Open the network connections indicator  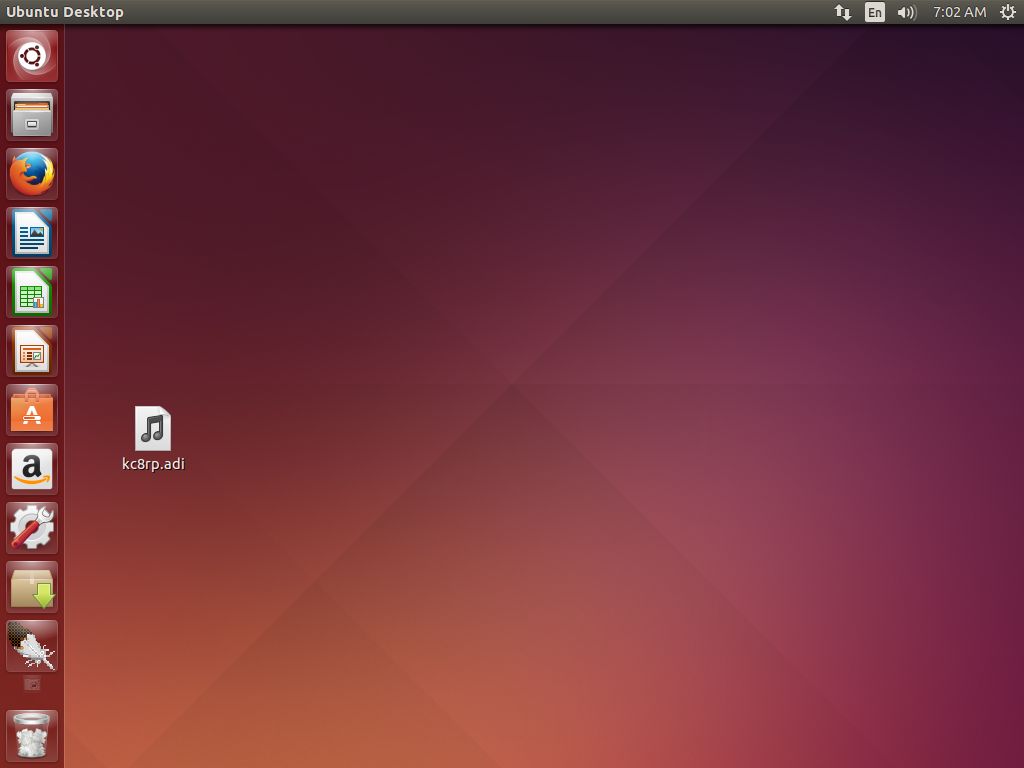tap(843, 12)
